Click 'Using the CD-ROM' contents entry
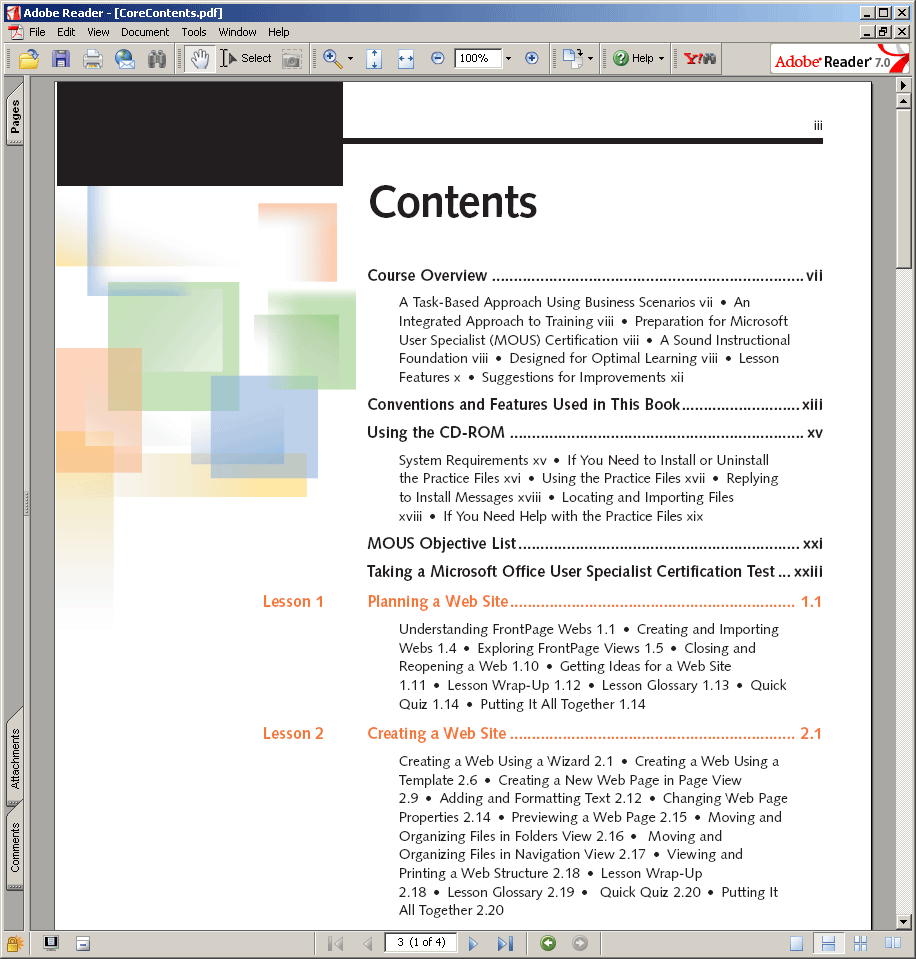 coord(595,432)
